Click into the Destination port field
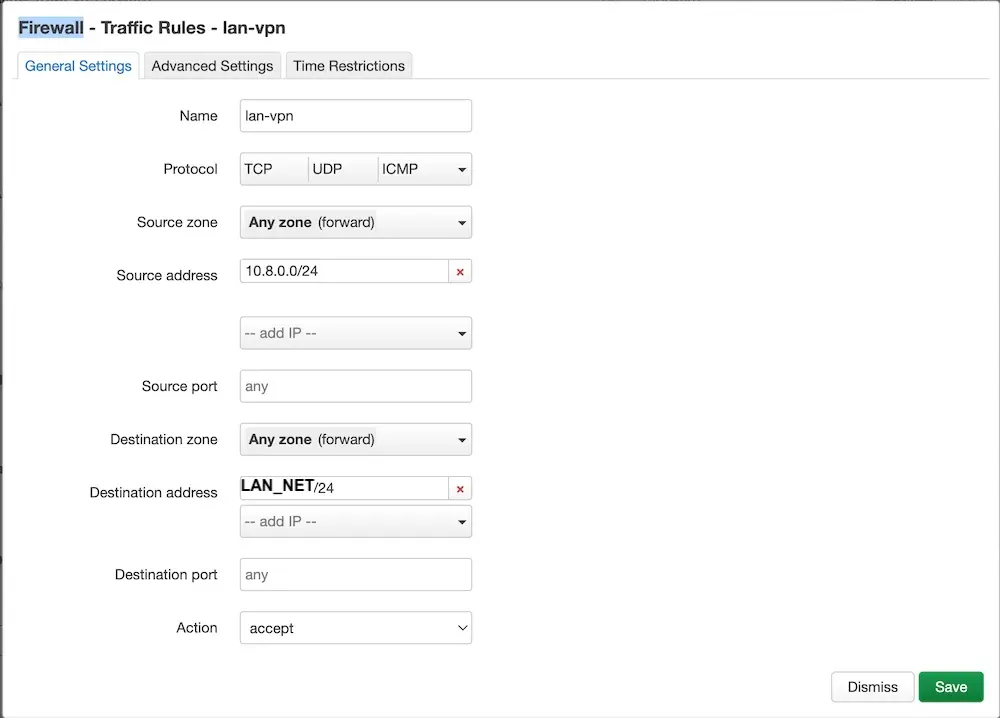 (x=356, y=575)
